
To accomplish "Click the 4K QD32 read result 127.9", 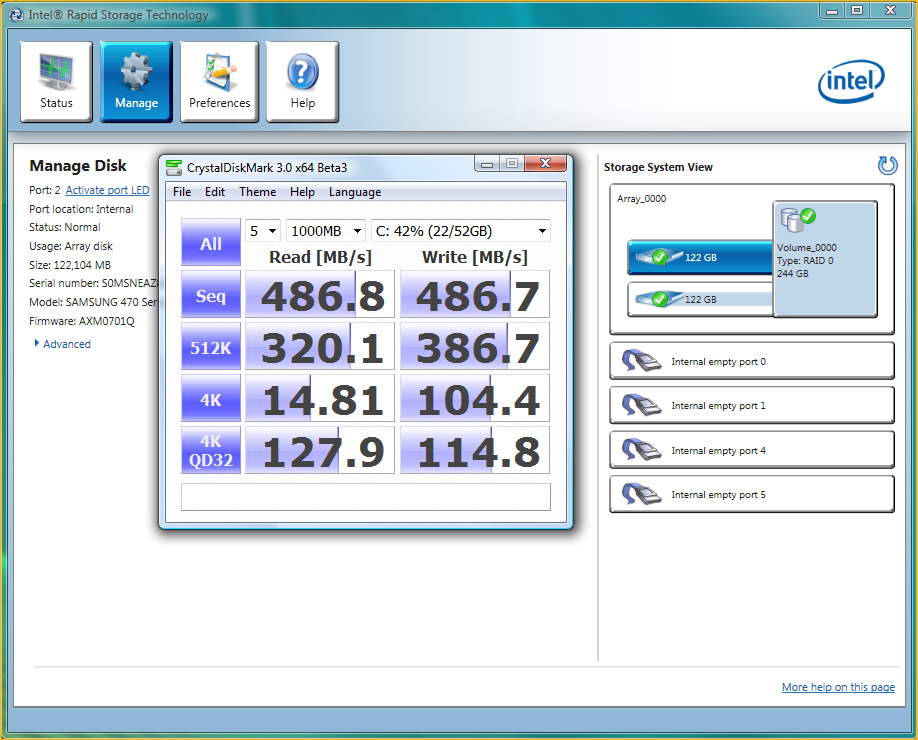I will point(320,451).
